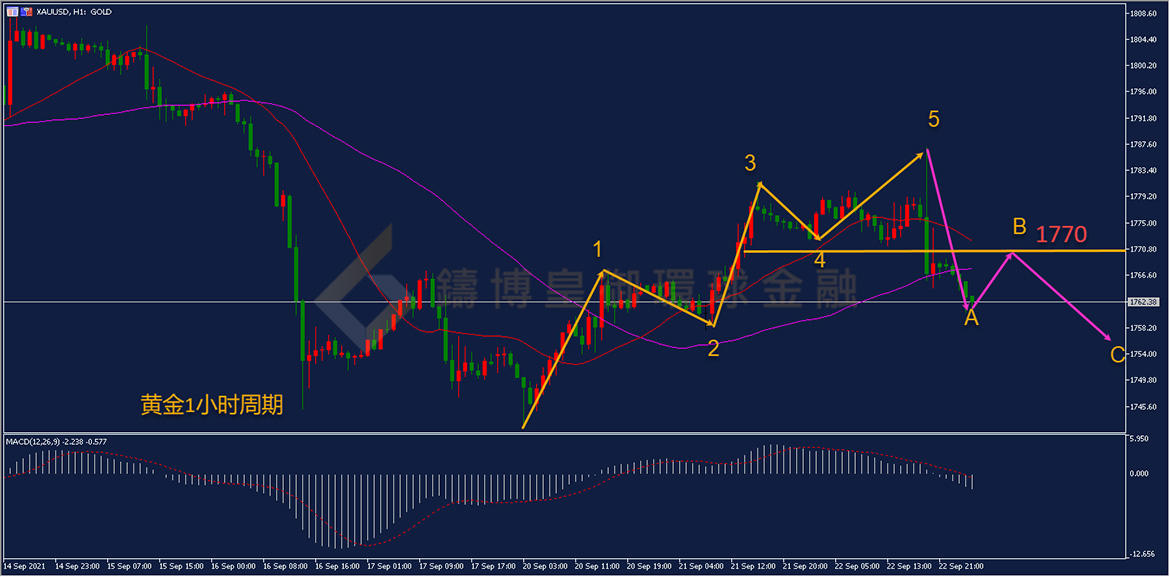1170x577 pixels.
Task: Select the letter B wave label
Action: (x=1018, y=225)
